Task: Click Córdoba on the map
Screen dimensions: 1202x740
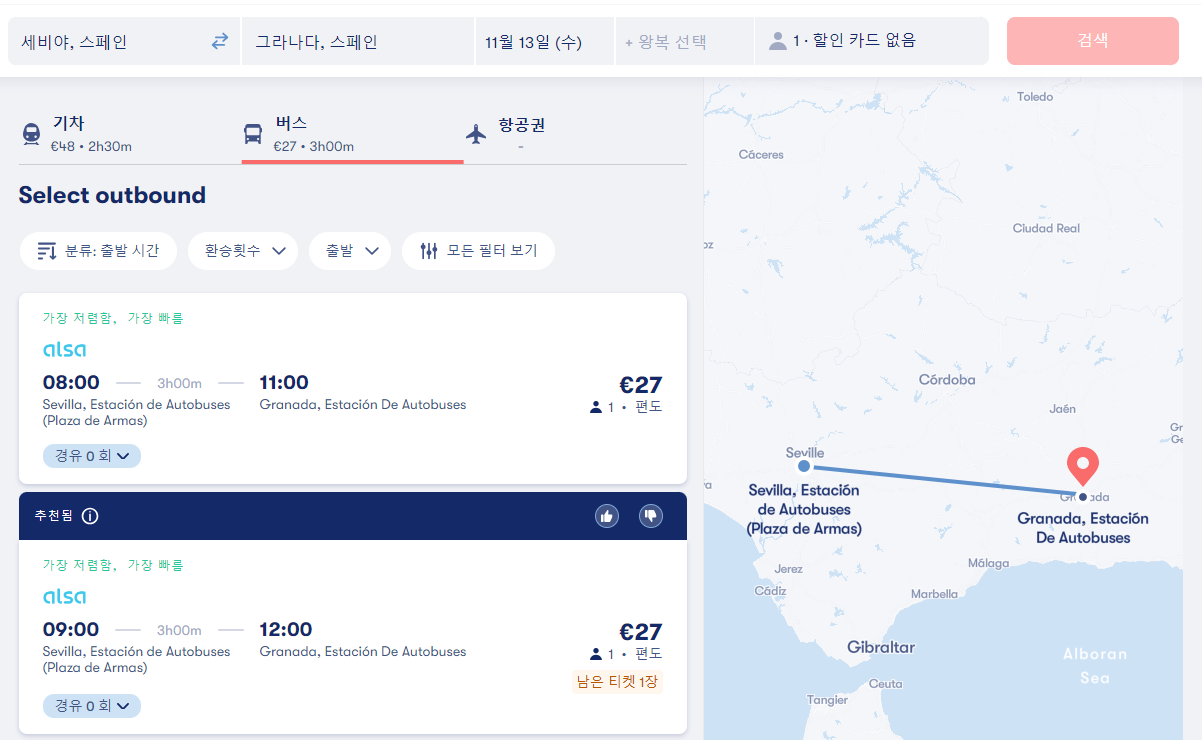Action: point(947,380)
